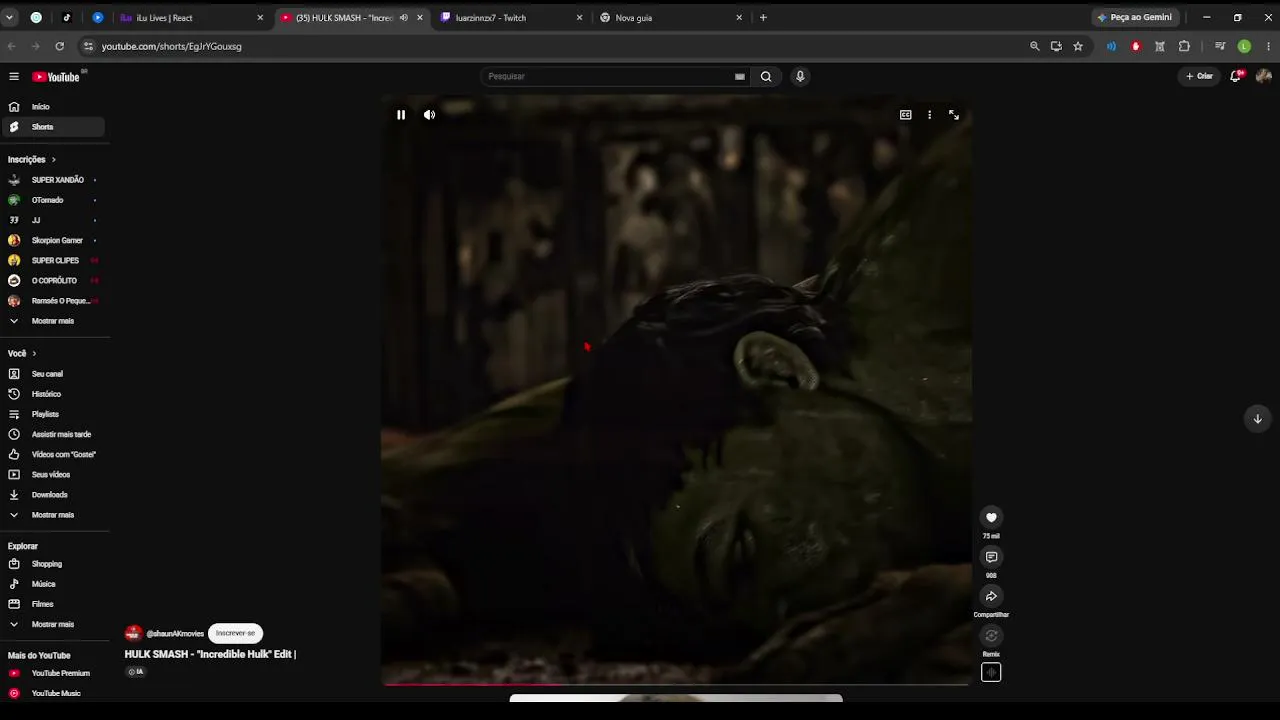Run search with magnifying glass button
1280x720 pixels.
click(x=766, y=76)
